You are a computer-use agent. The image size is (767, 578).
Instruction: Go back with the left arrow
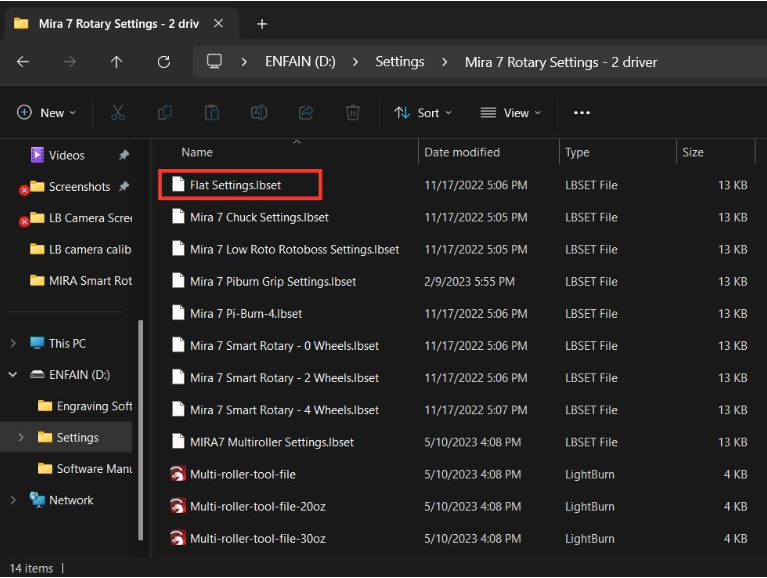pos(23,62)
